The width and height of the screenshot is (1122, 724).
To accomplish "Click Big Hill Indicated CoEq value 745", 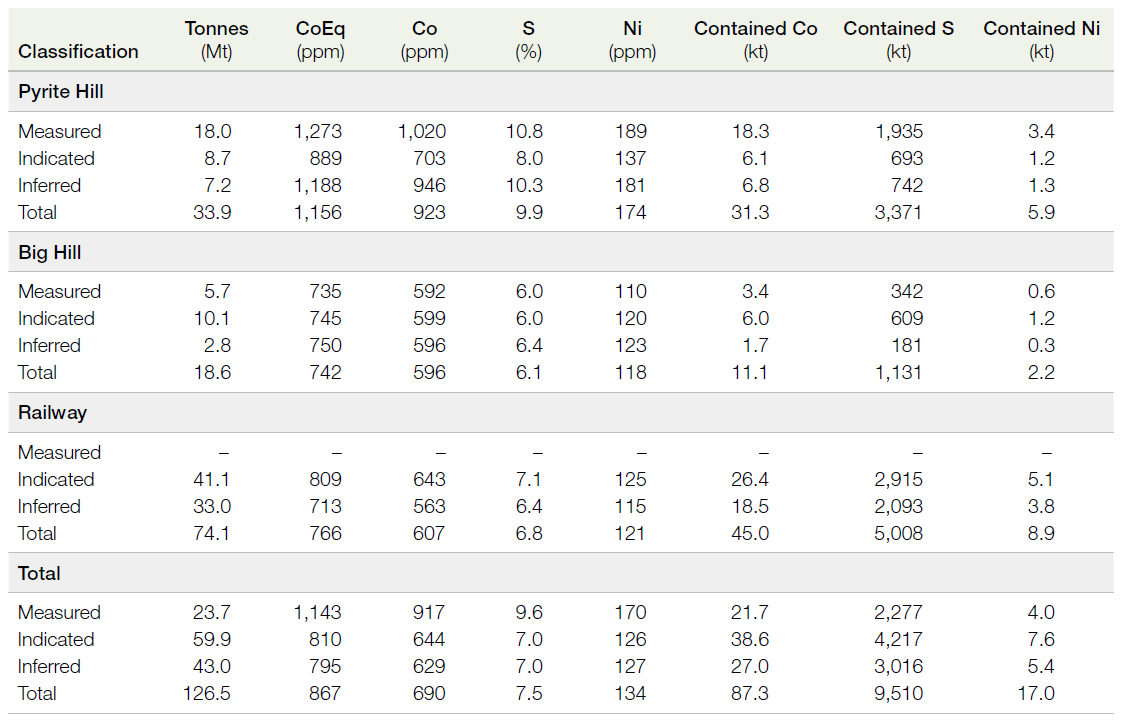I will (x=326, y=319).
